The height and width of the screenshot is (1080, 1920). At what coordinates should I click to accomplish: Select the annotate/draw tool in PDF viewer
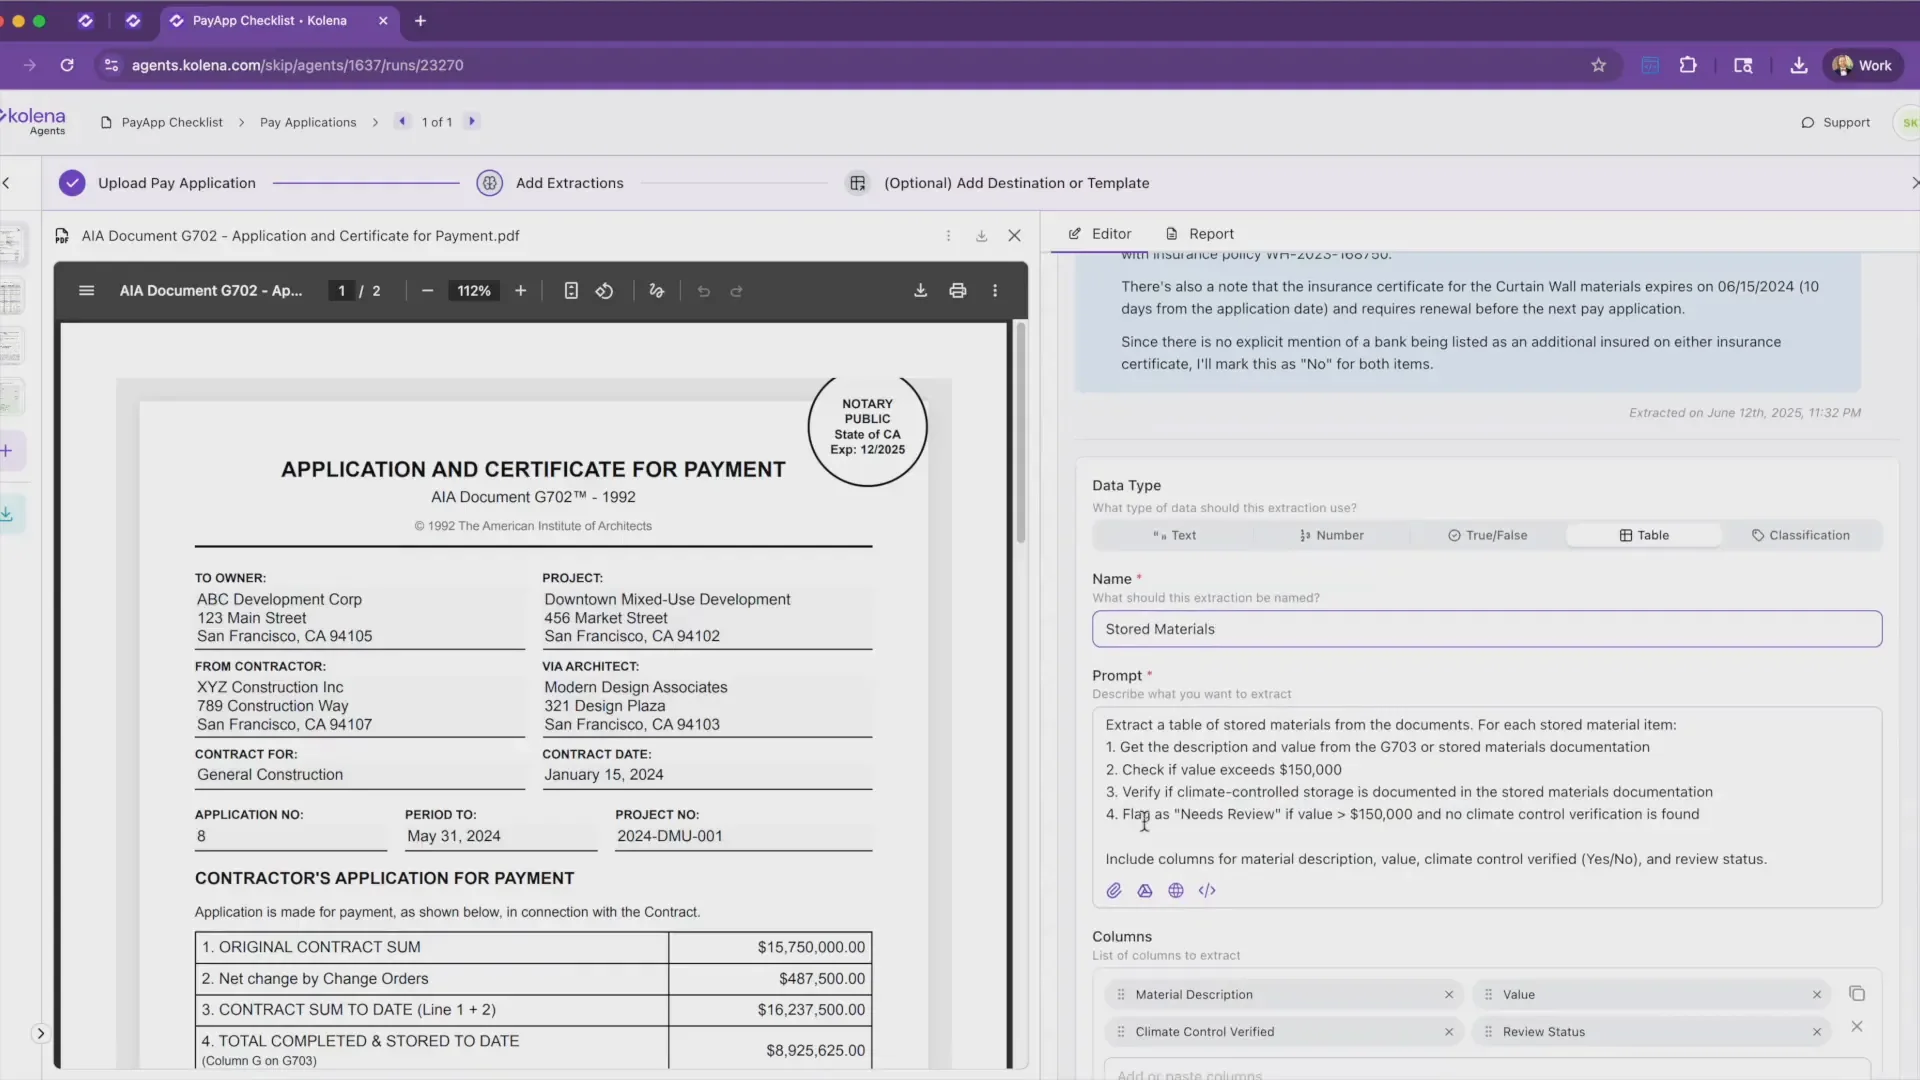point(656,290)
